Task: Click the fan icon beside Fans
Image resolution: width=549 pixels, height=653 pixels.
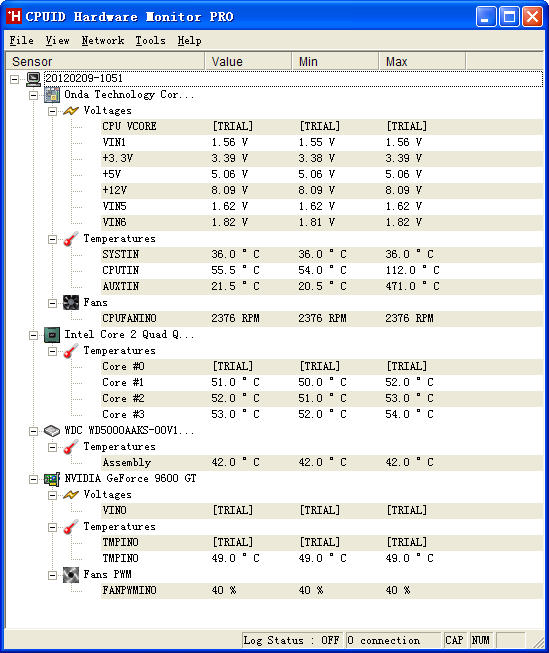Action: click(x=71, y=302)
